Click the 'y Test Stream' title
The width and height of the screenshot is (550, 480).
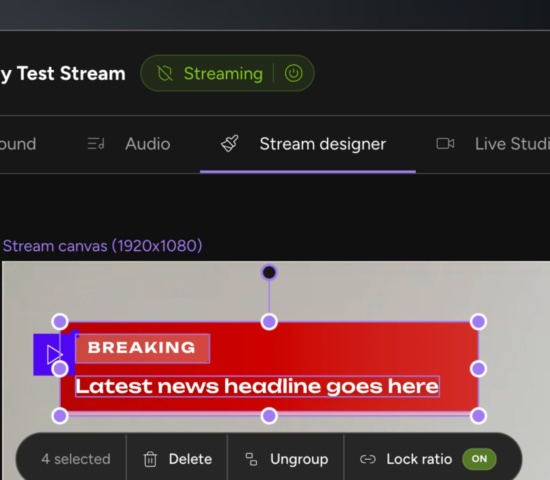pos(63,74)
